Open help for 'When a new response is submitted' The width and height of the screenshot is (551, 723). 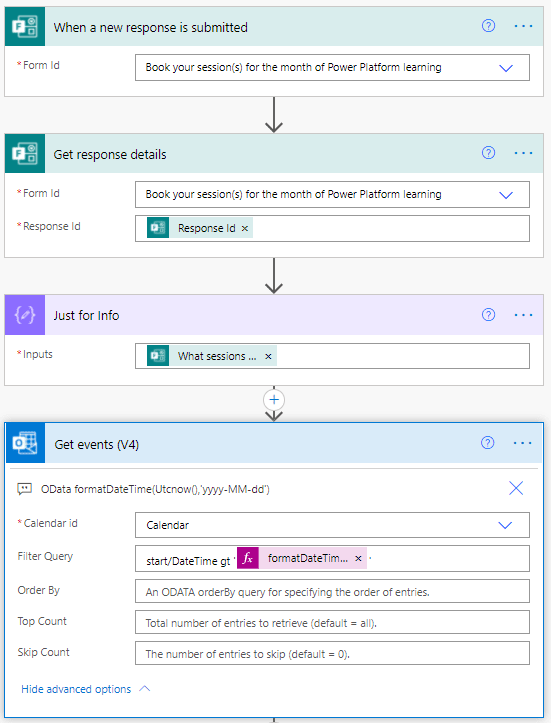(x=488, y=26)
